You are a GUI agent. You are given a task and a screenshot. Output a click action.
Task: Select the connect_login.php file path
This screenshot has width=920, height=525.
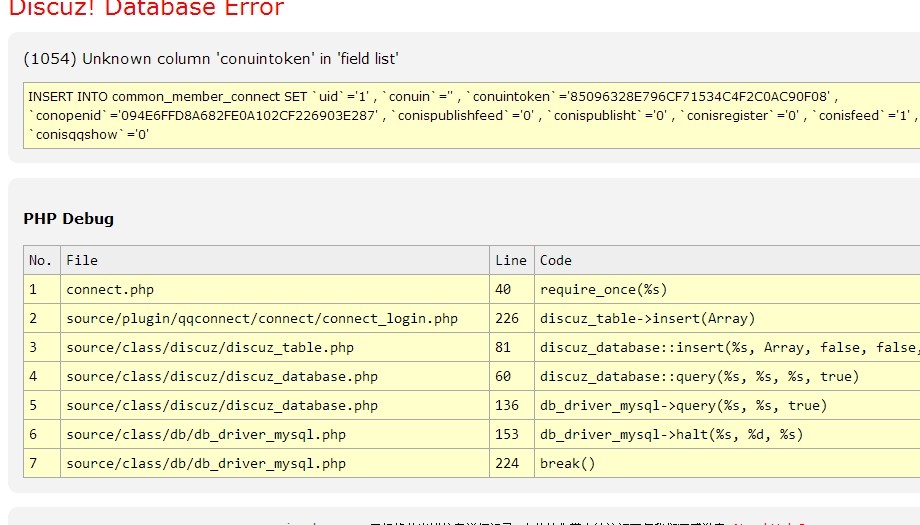click(262, 318)
